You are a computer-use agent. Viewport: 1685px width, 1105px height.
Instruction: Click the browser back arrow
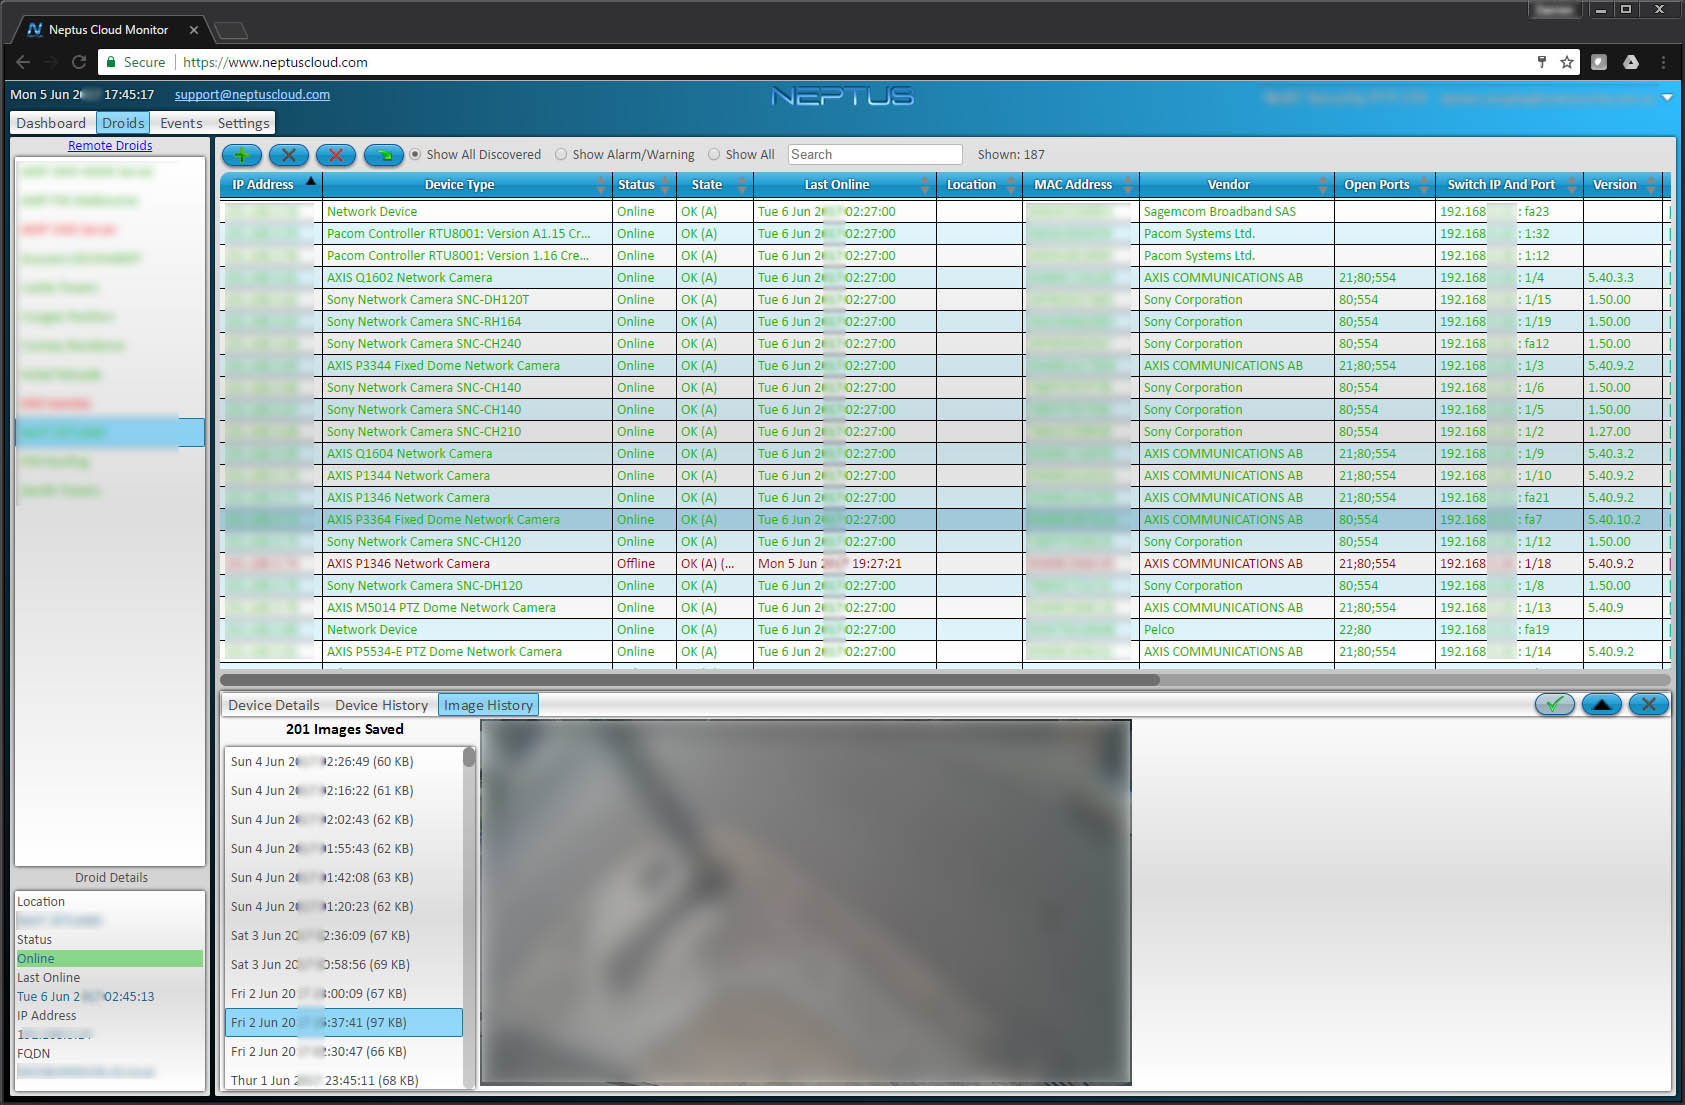(x=23, y=62)
